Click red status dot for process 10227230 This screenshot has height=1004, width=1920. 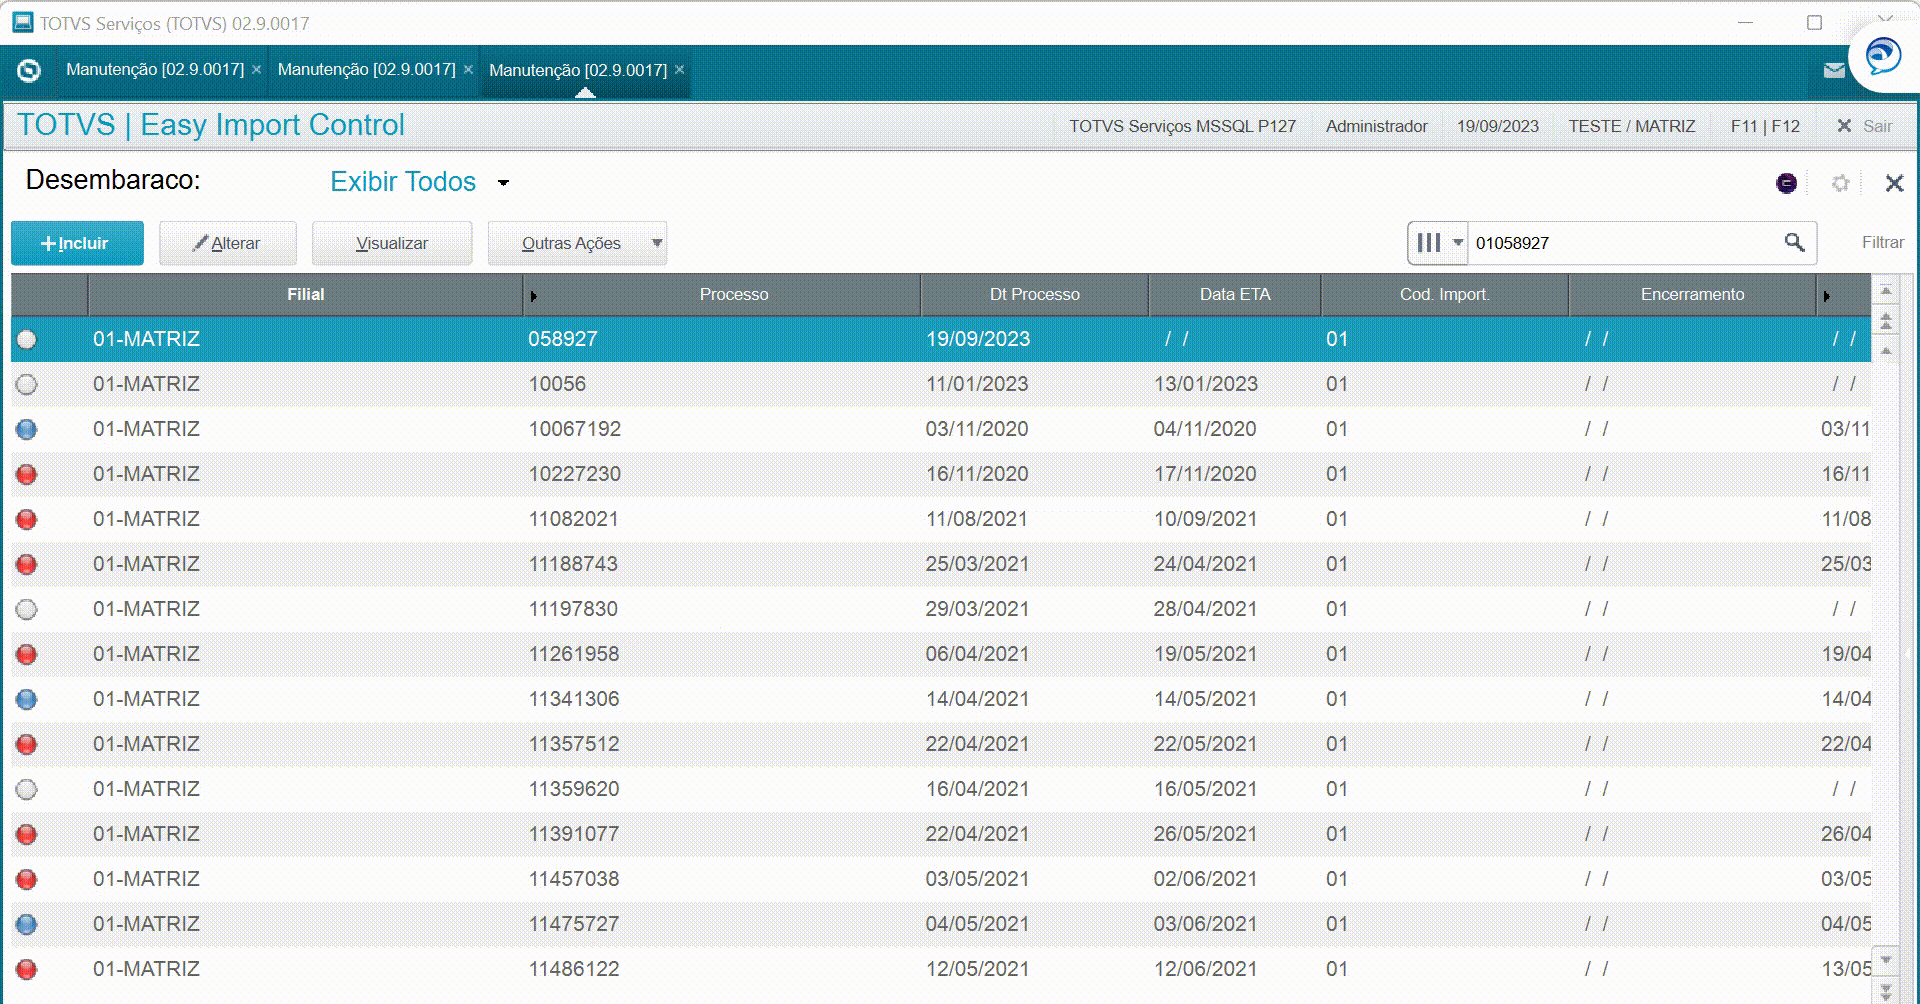pyautogui.click(x=27, y=474)
